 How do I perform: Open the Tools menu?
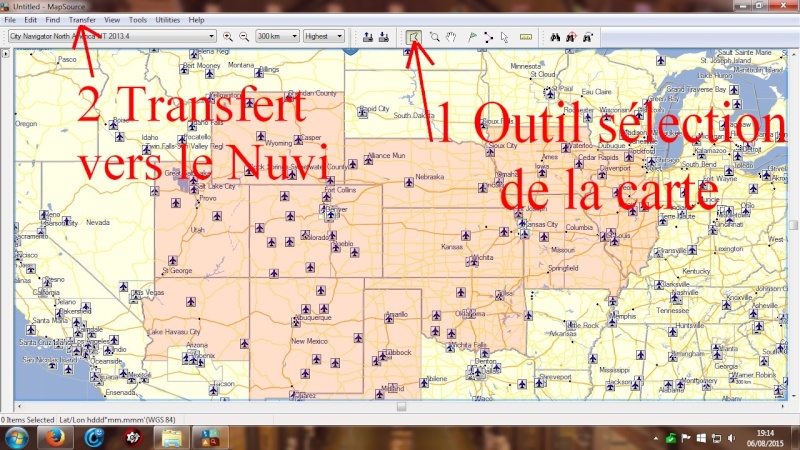tap(137, 20)
